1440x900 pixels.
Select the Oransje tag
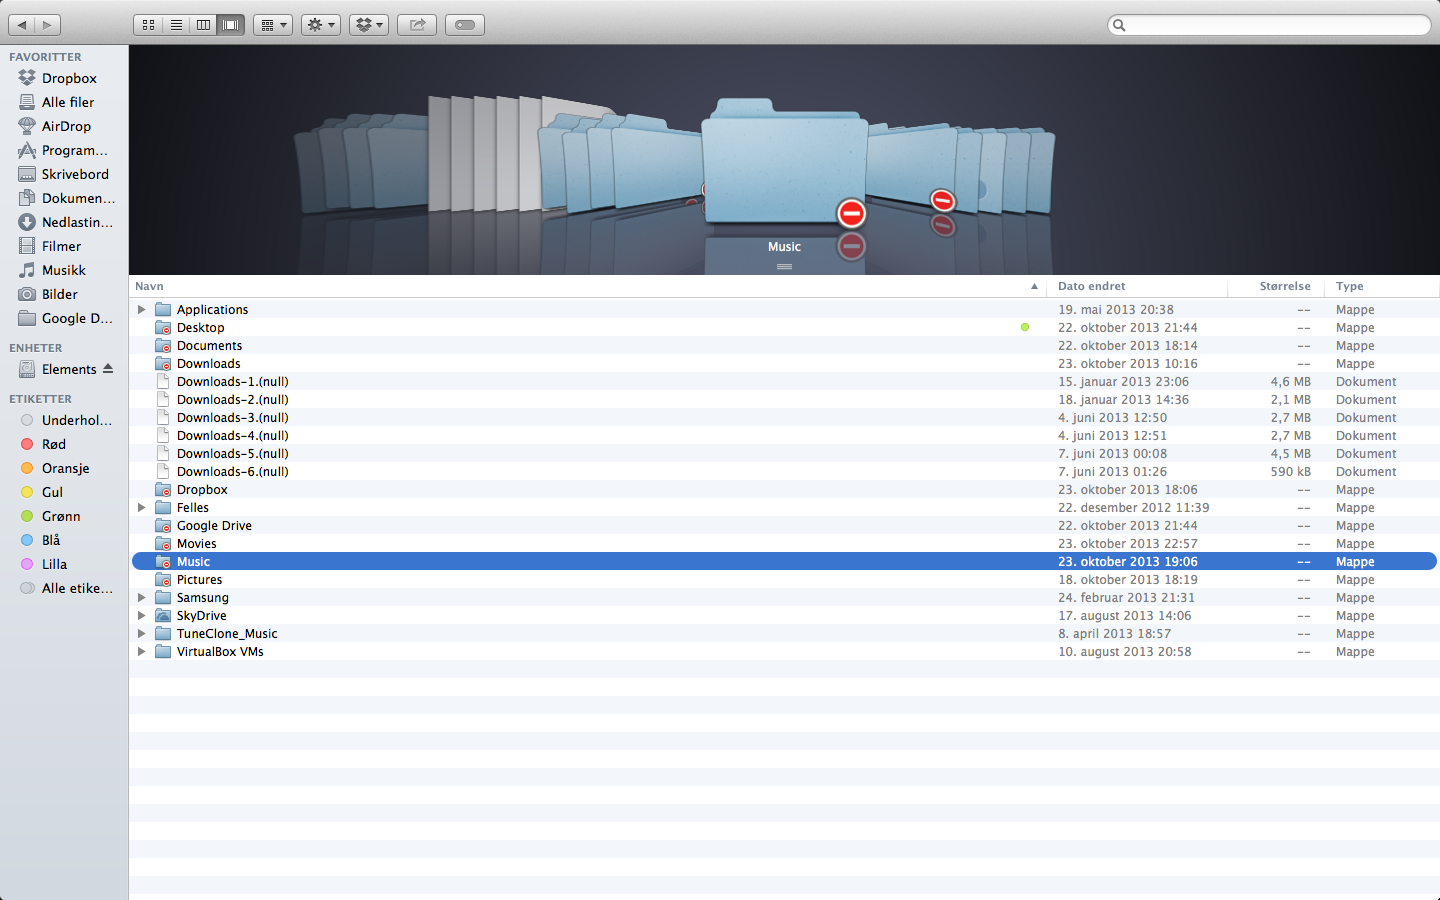pyautogui.click(x=64, y=468)
